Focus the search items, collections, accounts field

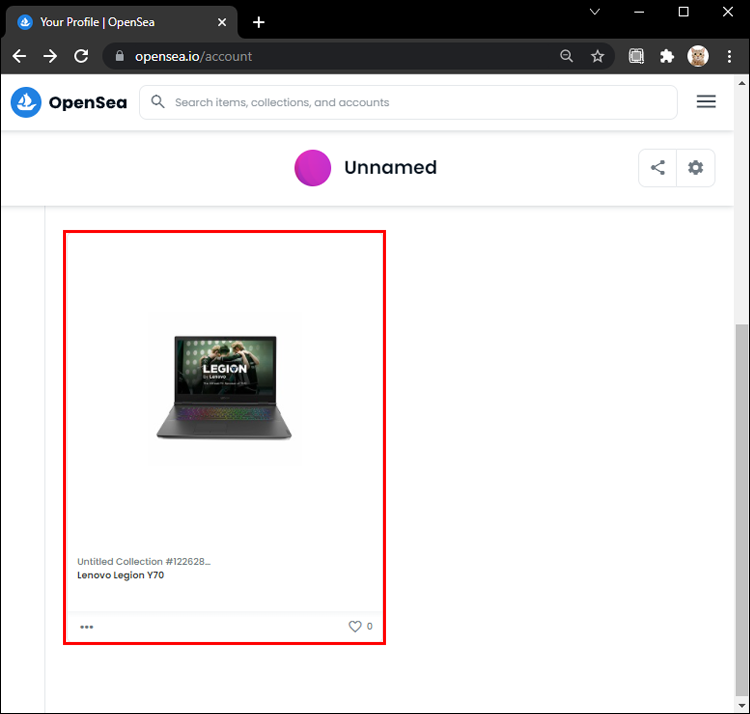pos(408,102)
